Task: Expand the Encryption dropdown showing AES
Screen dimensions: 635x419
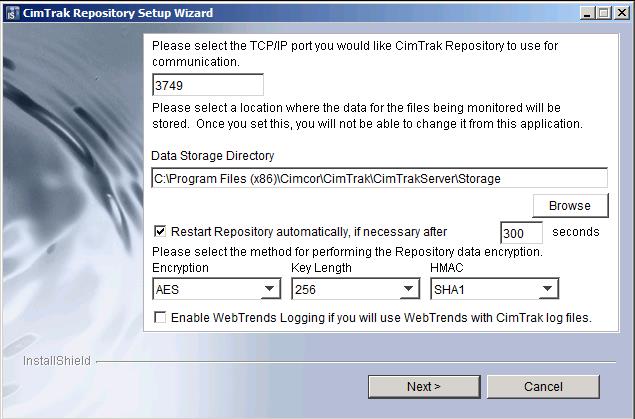Action: click(269, 290)
